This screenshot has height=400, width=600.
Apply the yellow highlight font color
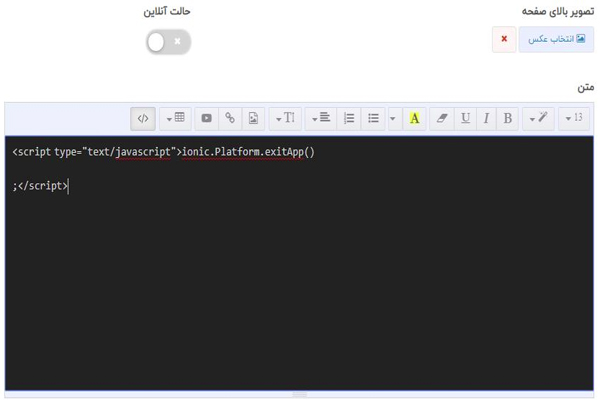[414, 119]
